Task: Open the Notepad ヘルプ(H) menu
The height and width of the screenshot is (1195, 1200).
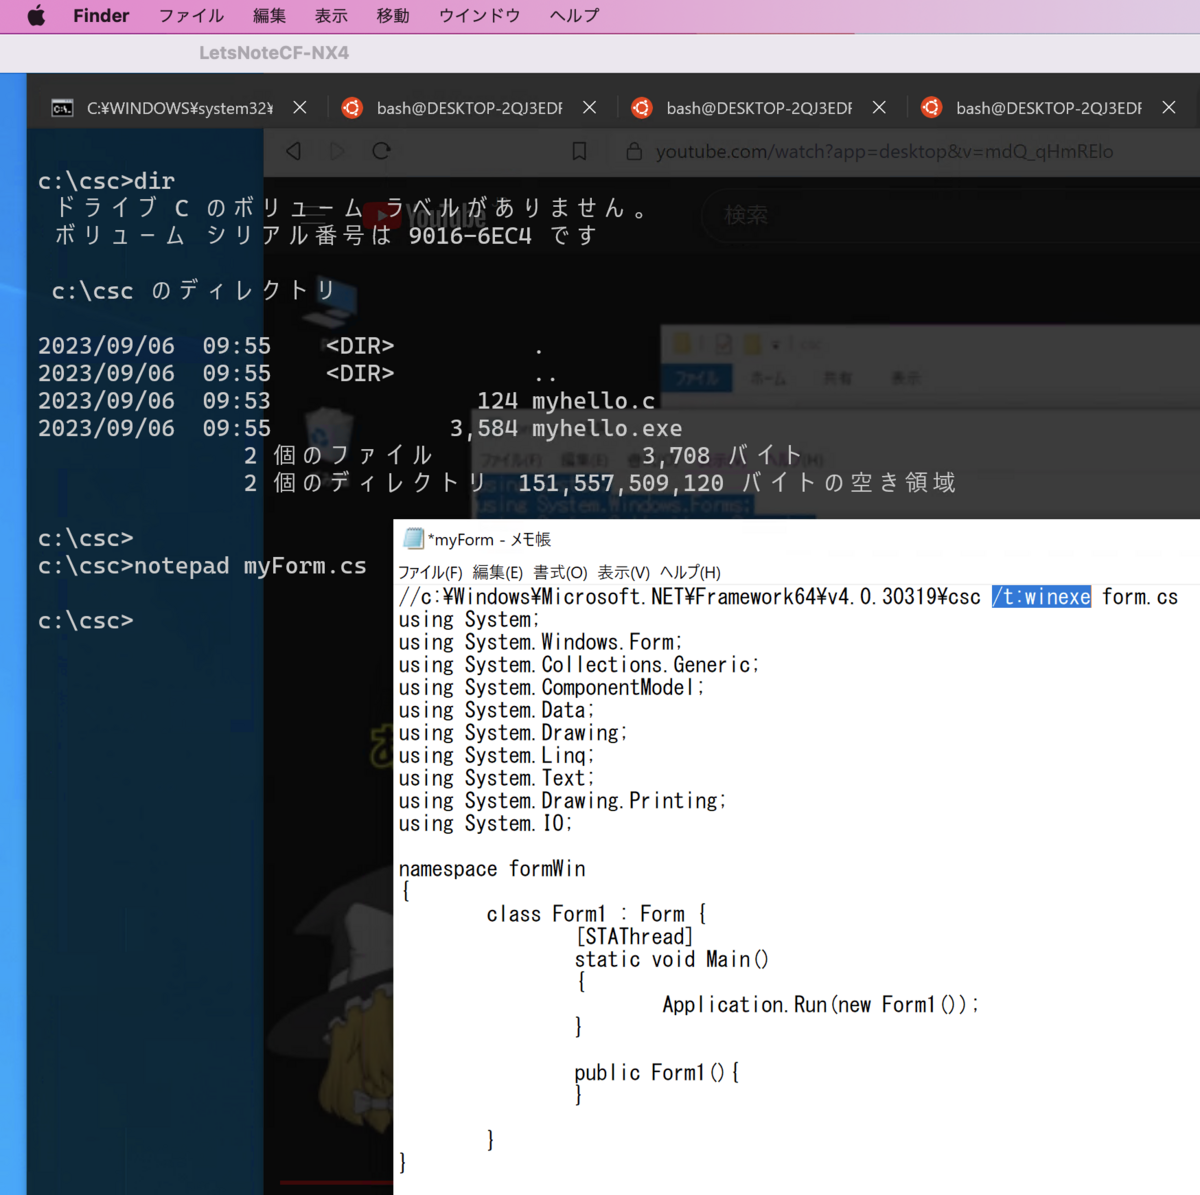Action: tap(690, 572)
